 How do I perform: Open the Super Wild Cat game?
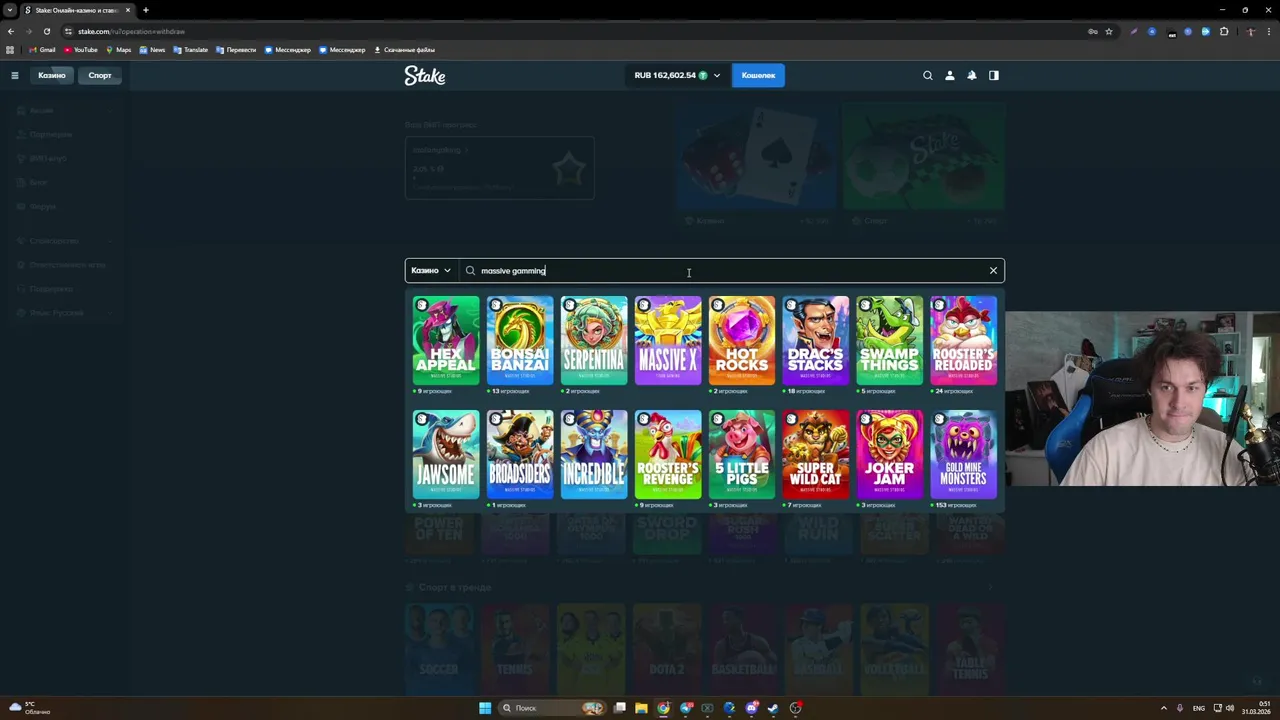point(816,455)
